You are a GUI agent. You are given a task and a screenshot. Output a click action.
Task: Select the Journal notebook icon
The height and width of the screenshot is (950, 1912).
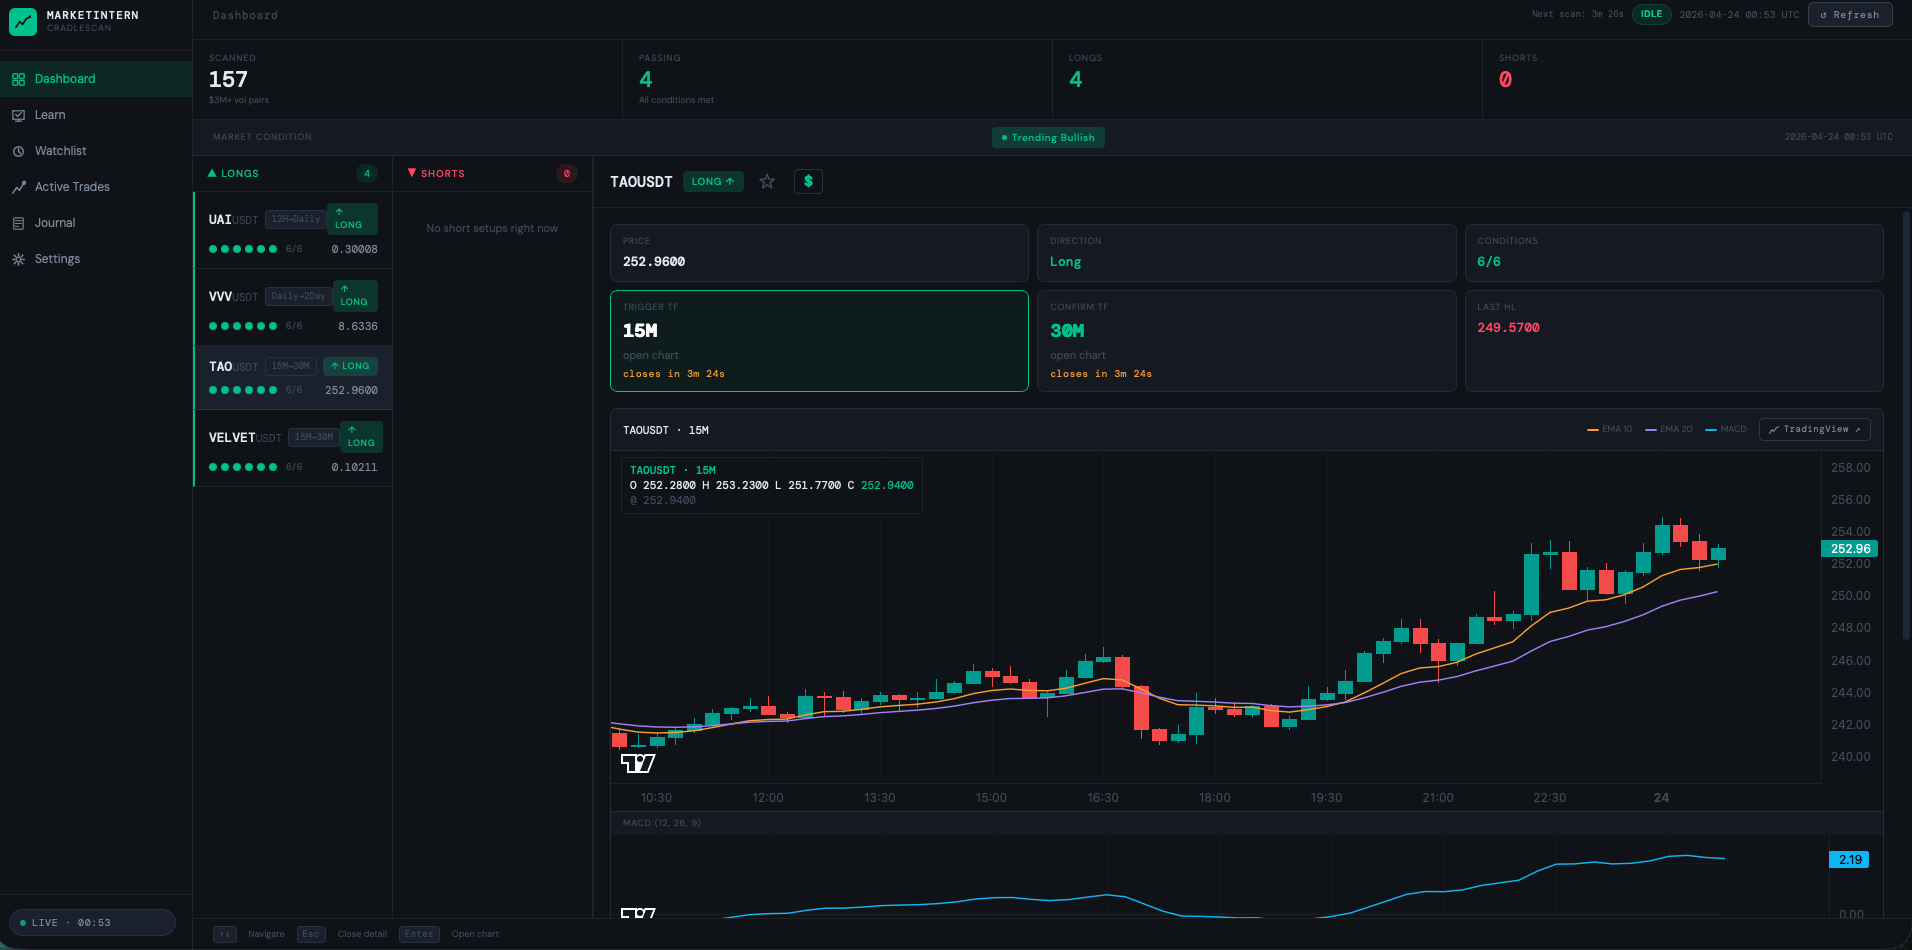pyautogui.click(x=18, y=222)
